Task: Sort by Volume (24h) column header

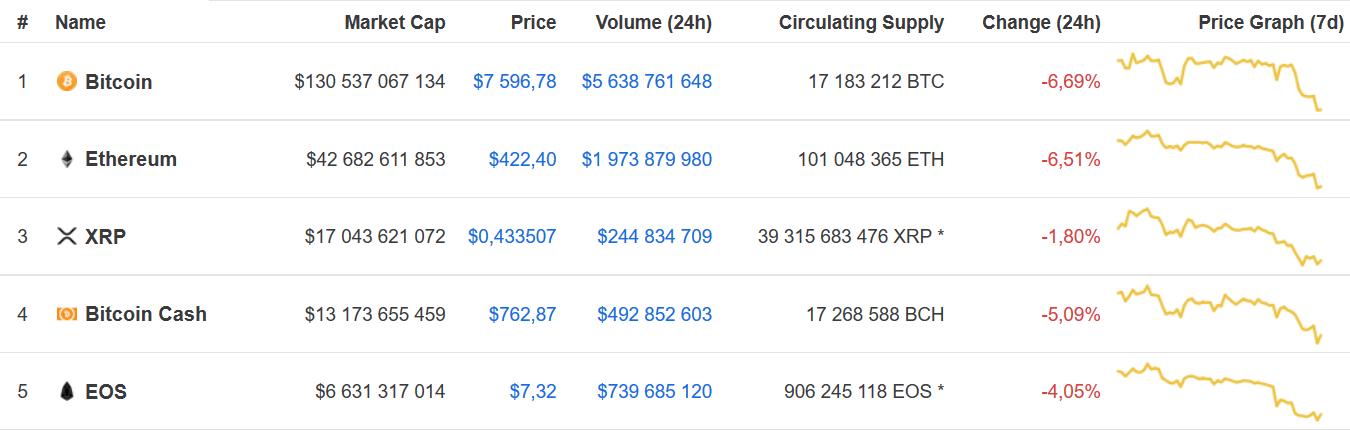Action: pos(653,22)
